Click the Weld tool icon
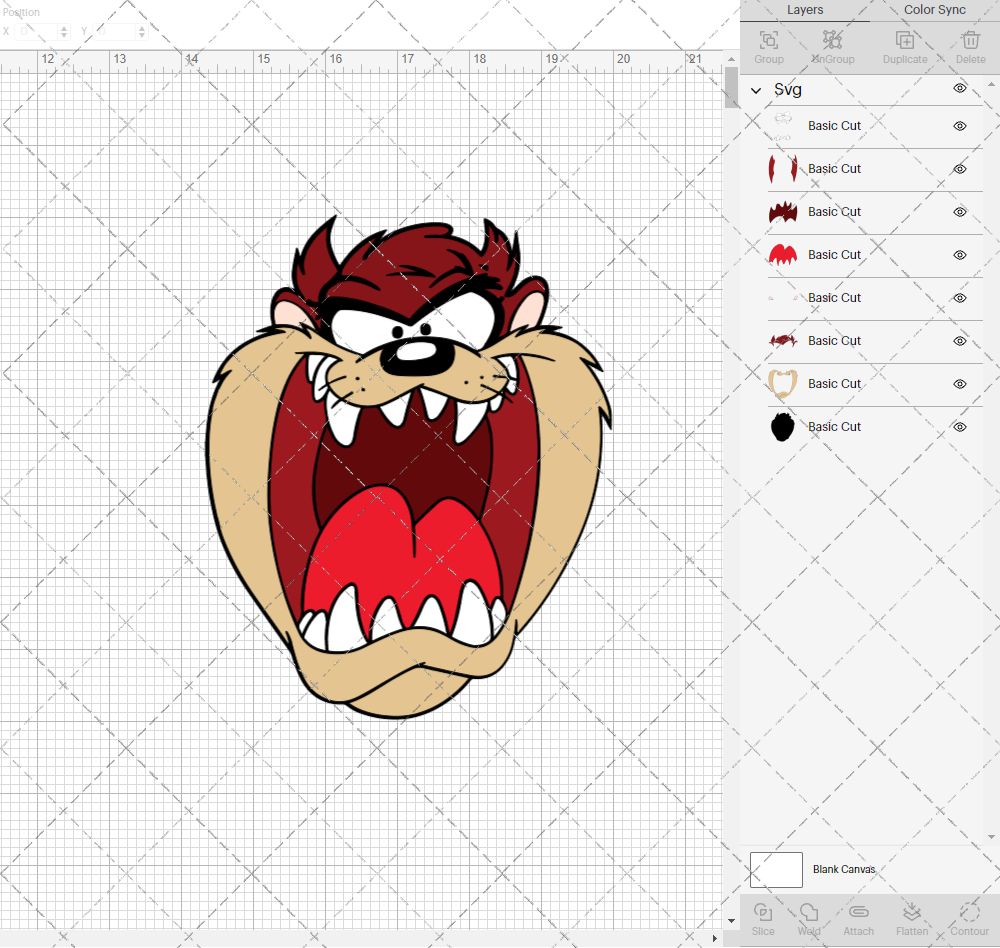Image resolution: width=1000 pixels, height=948 pixels. [809, 912]
